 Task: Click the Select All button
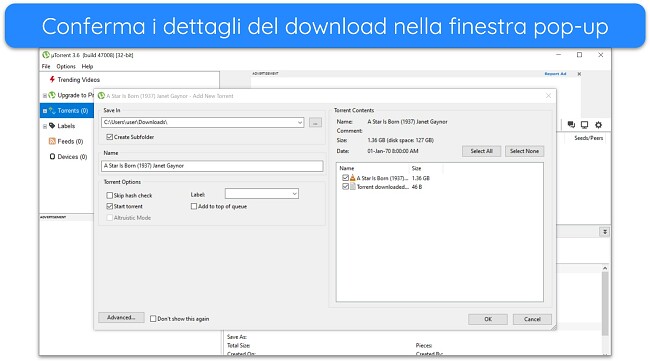point(481,151)
